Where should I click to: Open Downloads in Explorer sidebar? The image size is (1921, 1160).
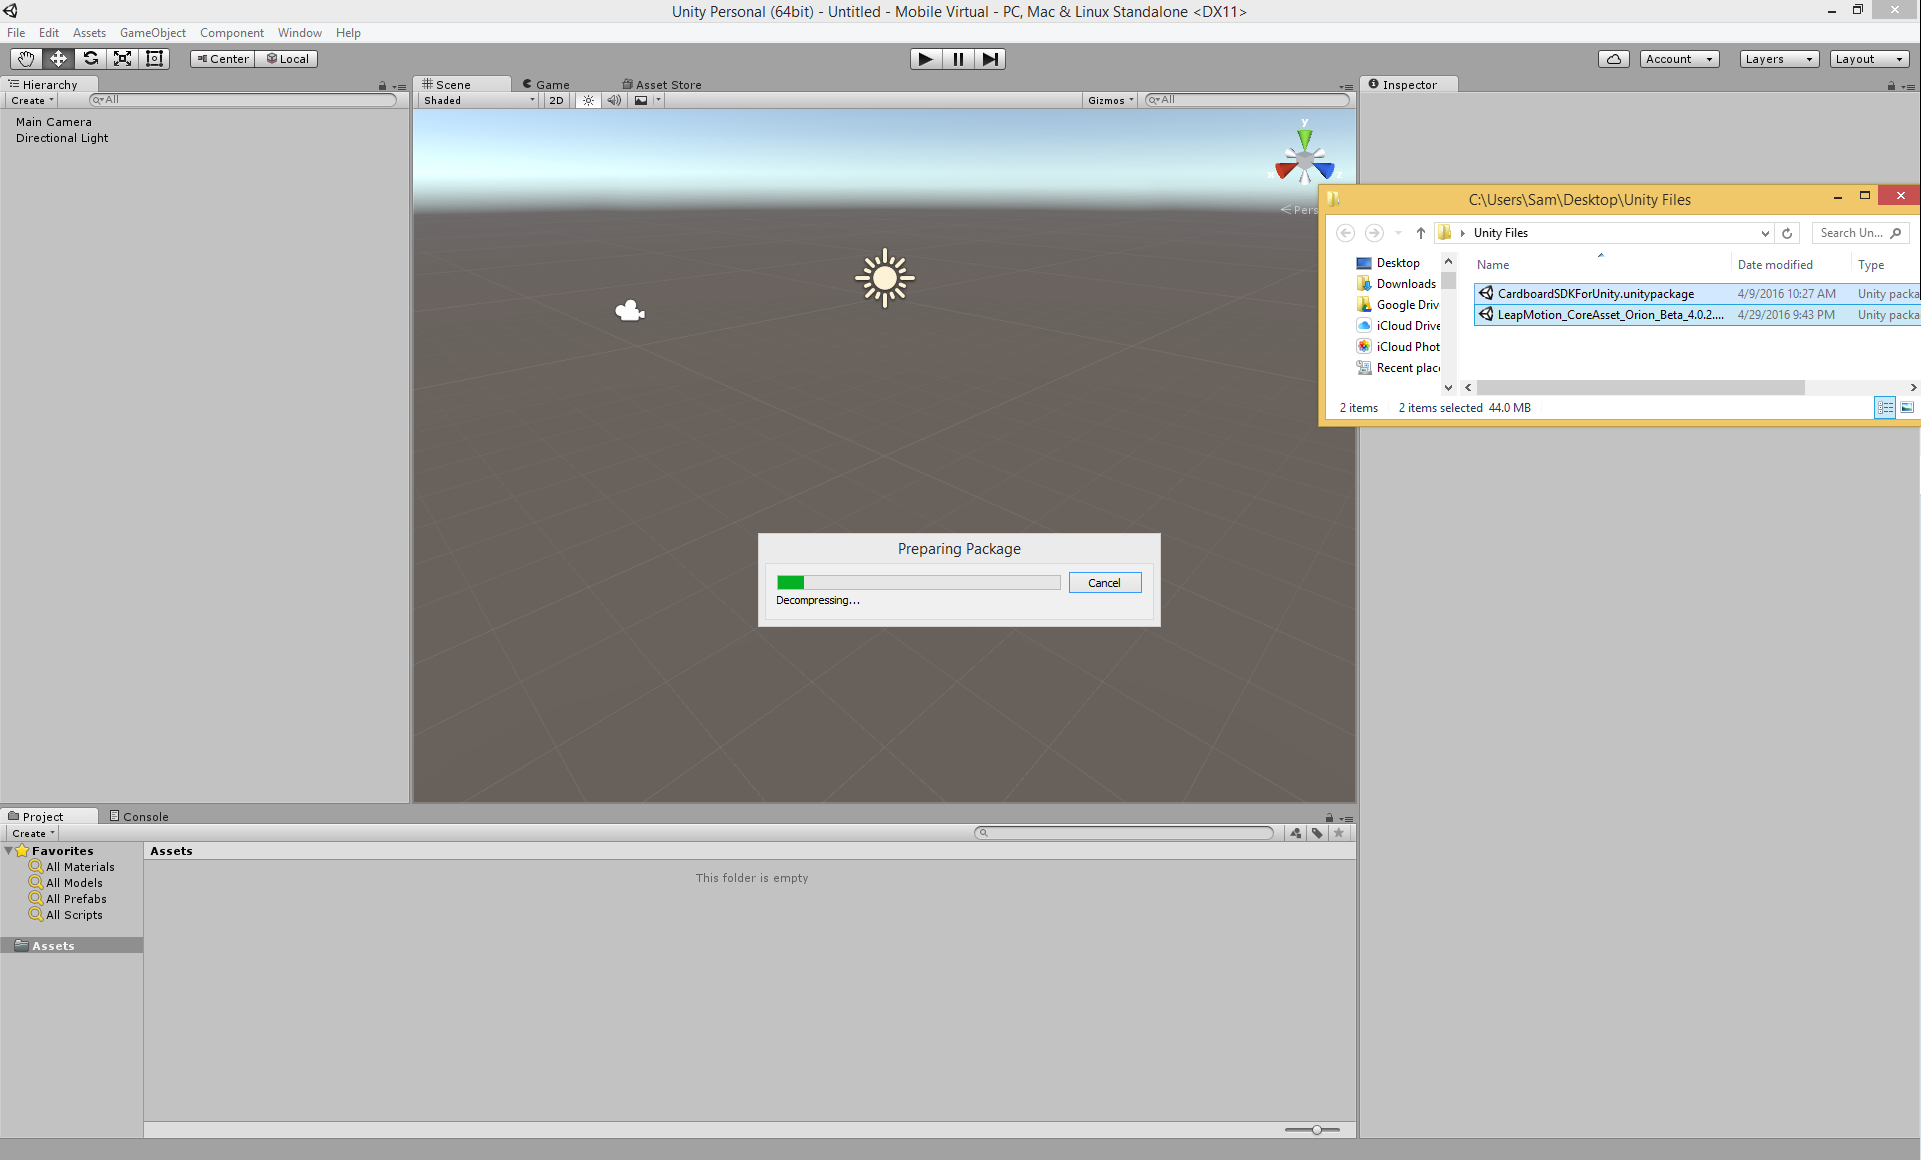(1396, 284)
